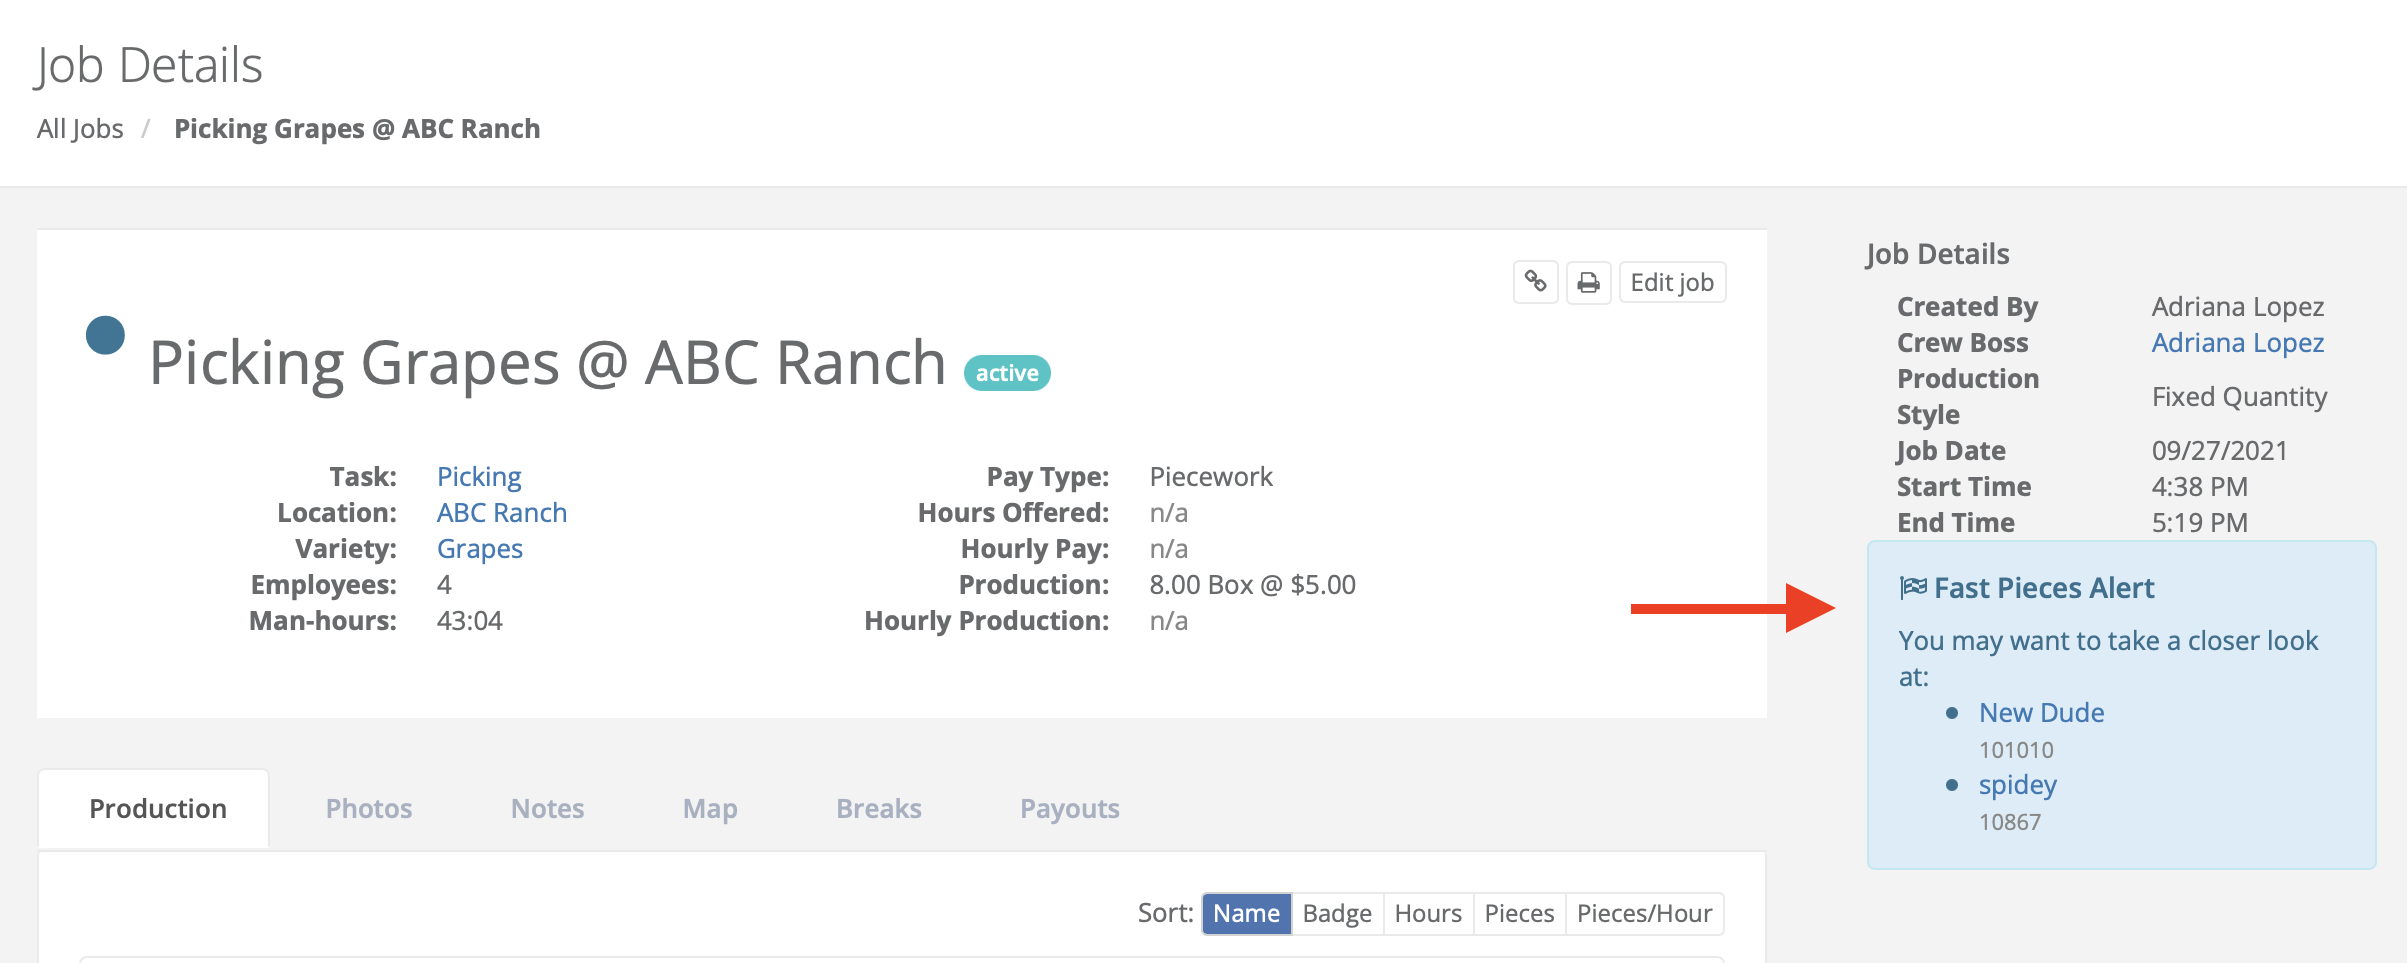Open the Grapes variety link
Screen dimensions: 2407x963
point(480,548)
